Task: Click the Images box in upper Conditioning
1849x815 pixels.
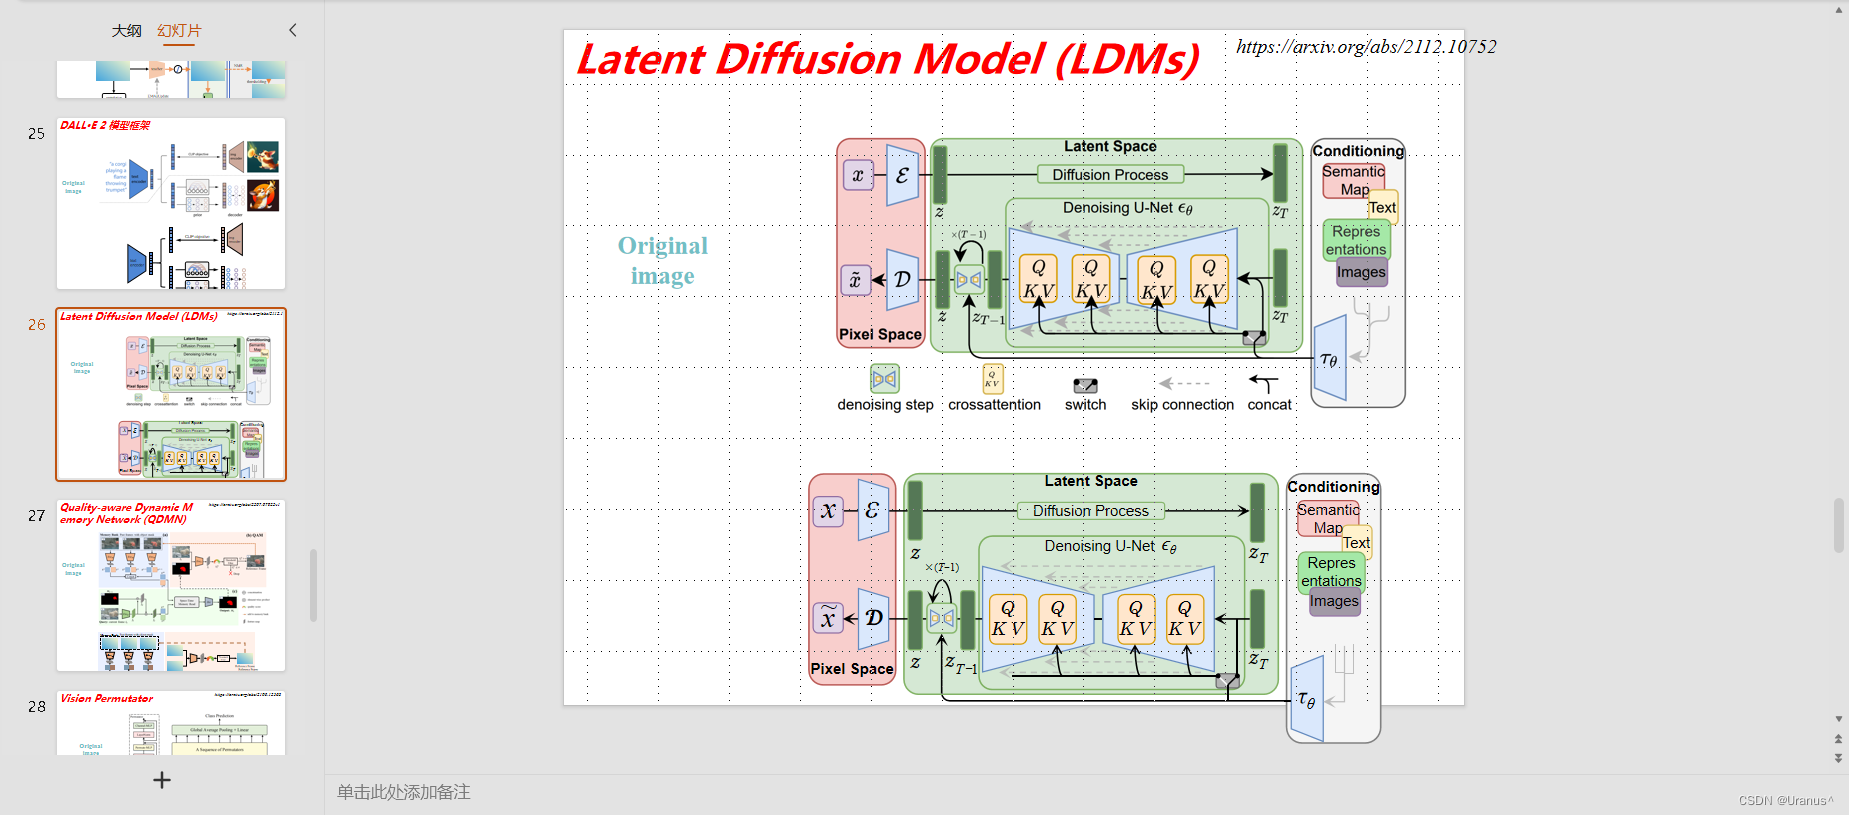Action: click(x=1361, y=272)
